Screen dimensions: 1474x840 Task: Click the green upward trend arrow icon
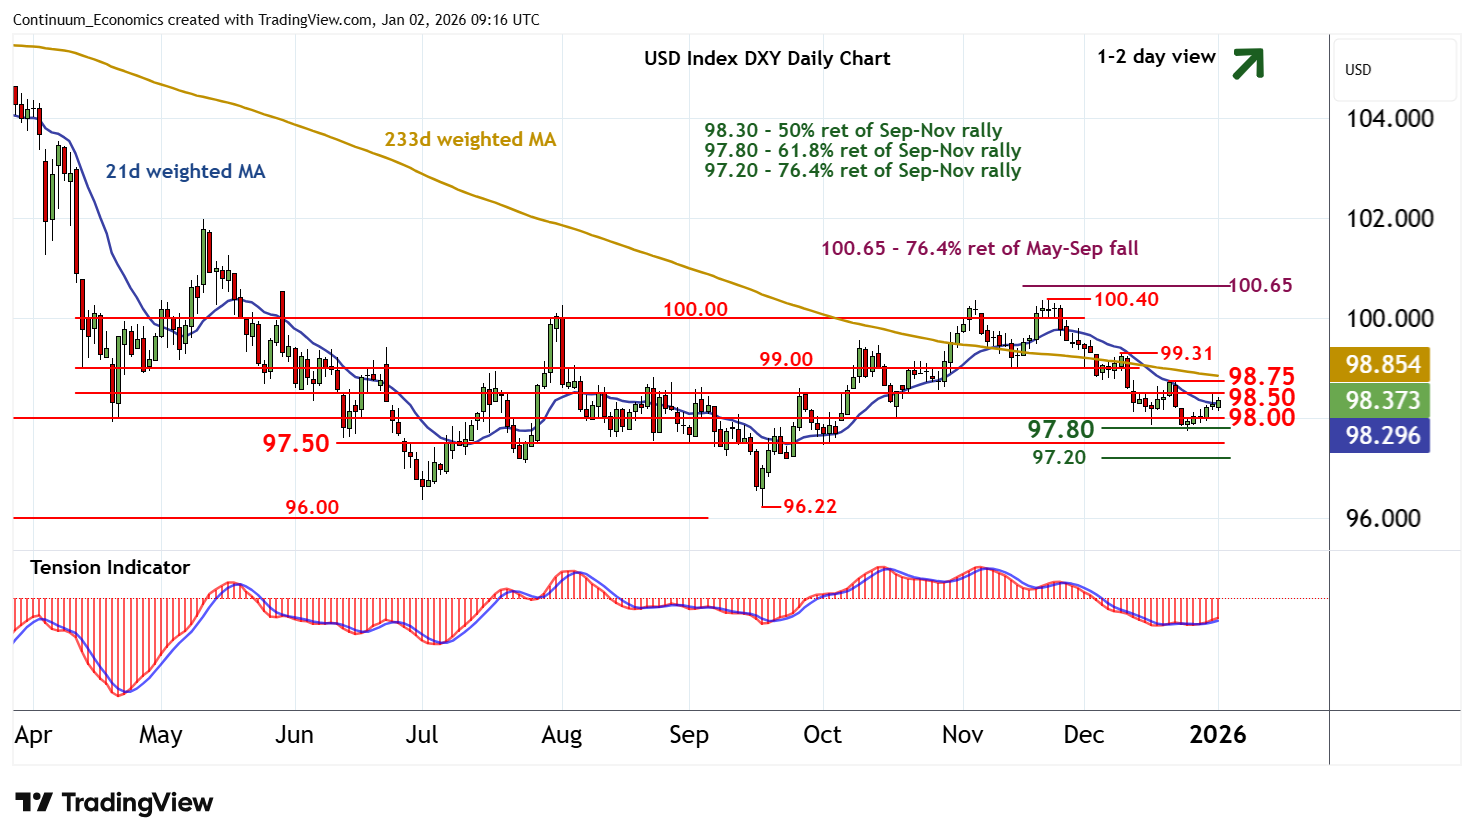click(x=1247, y=63)
